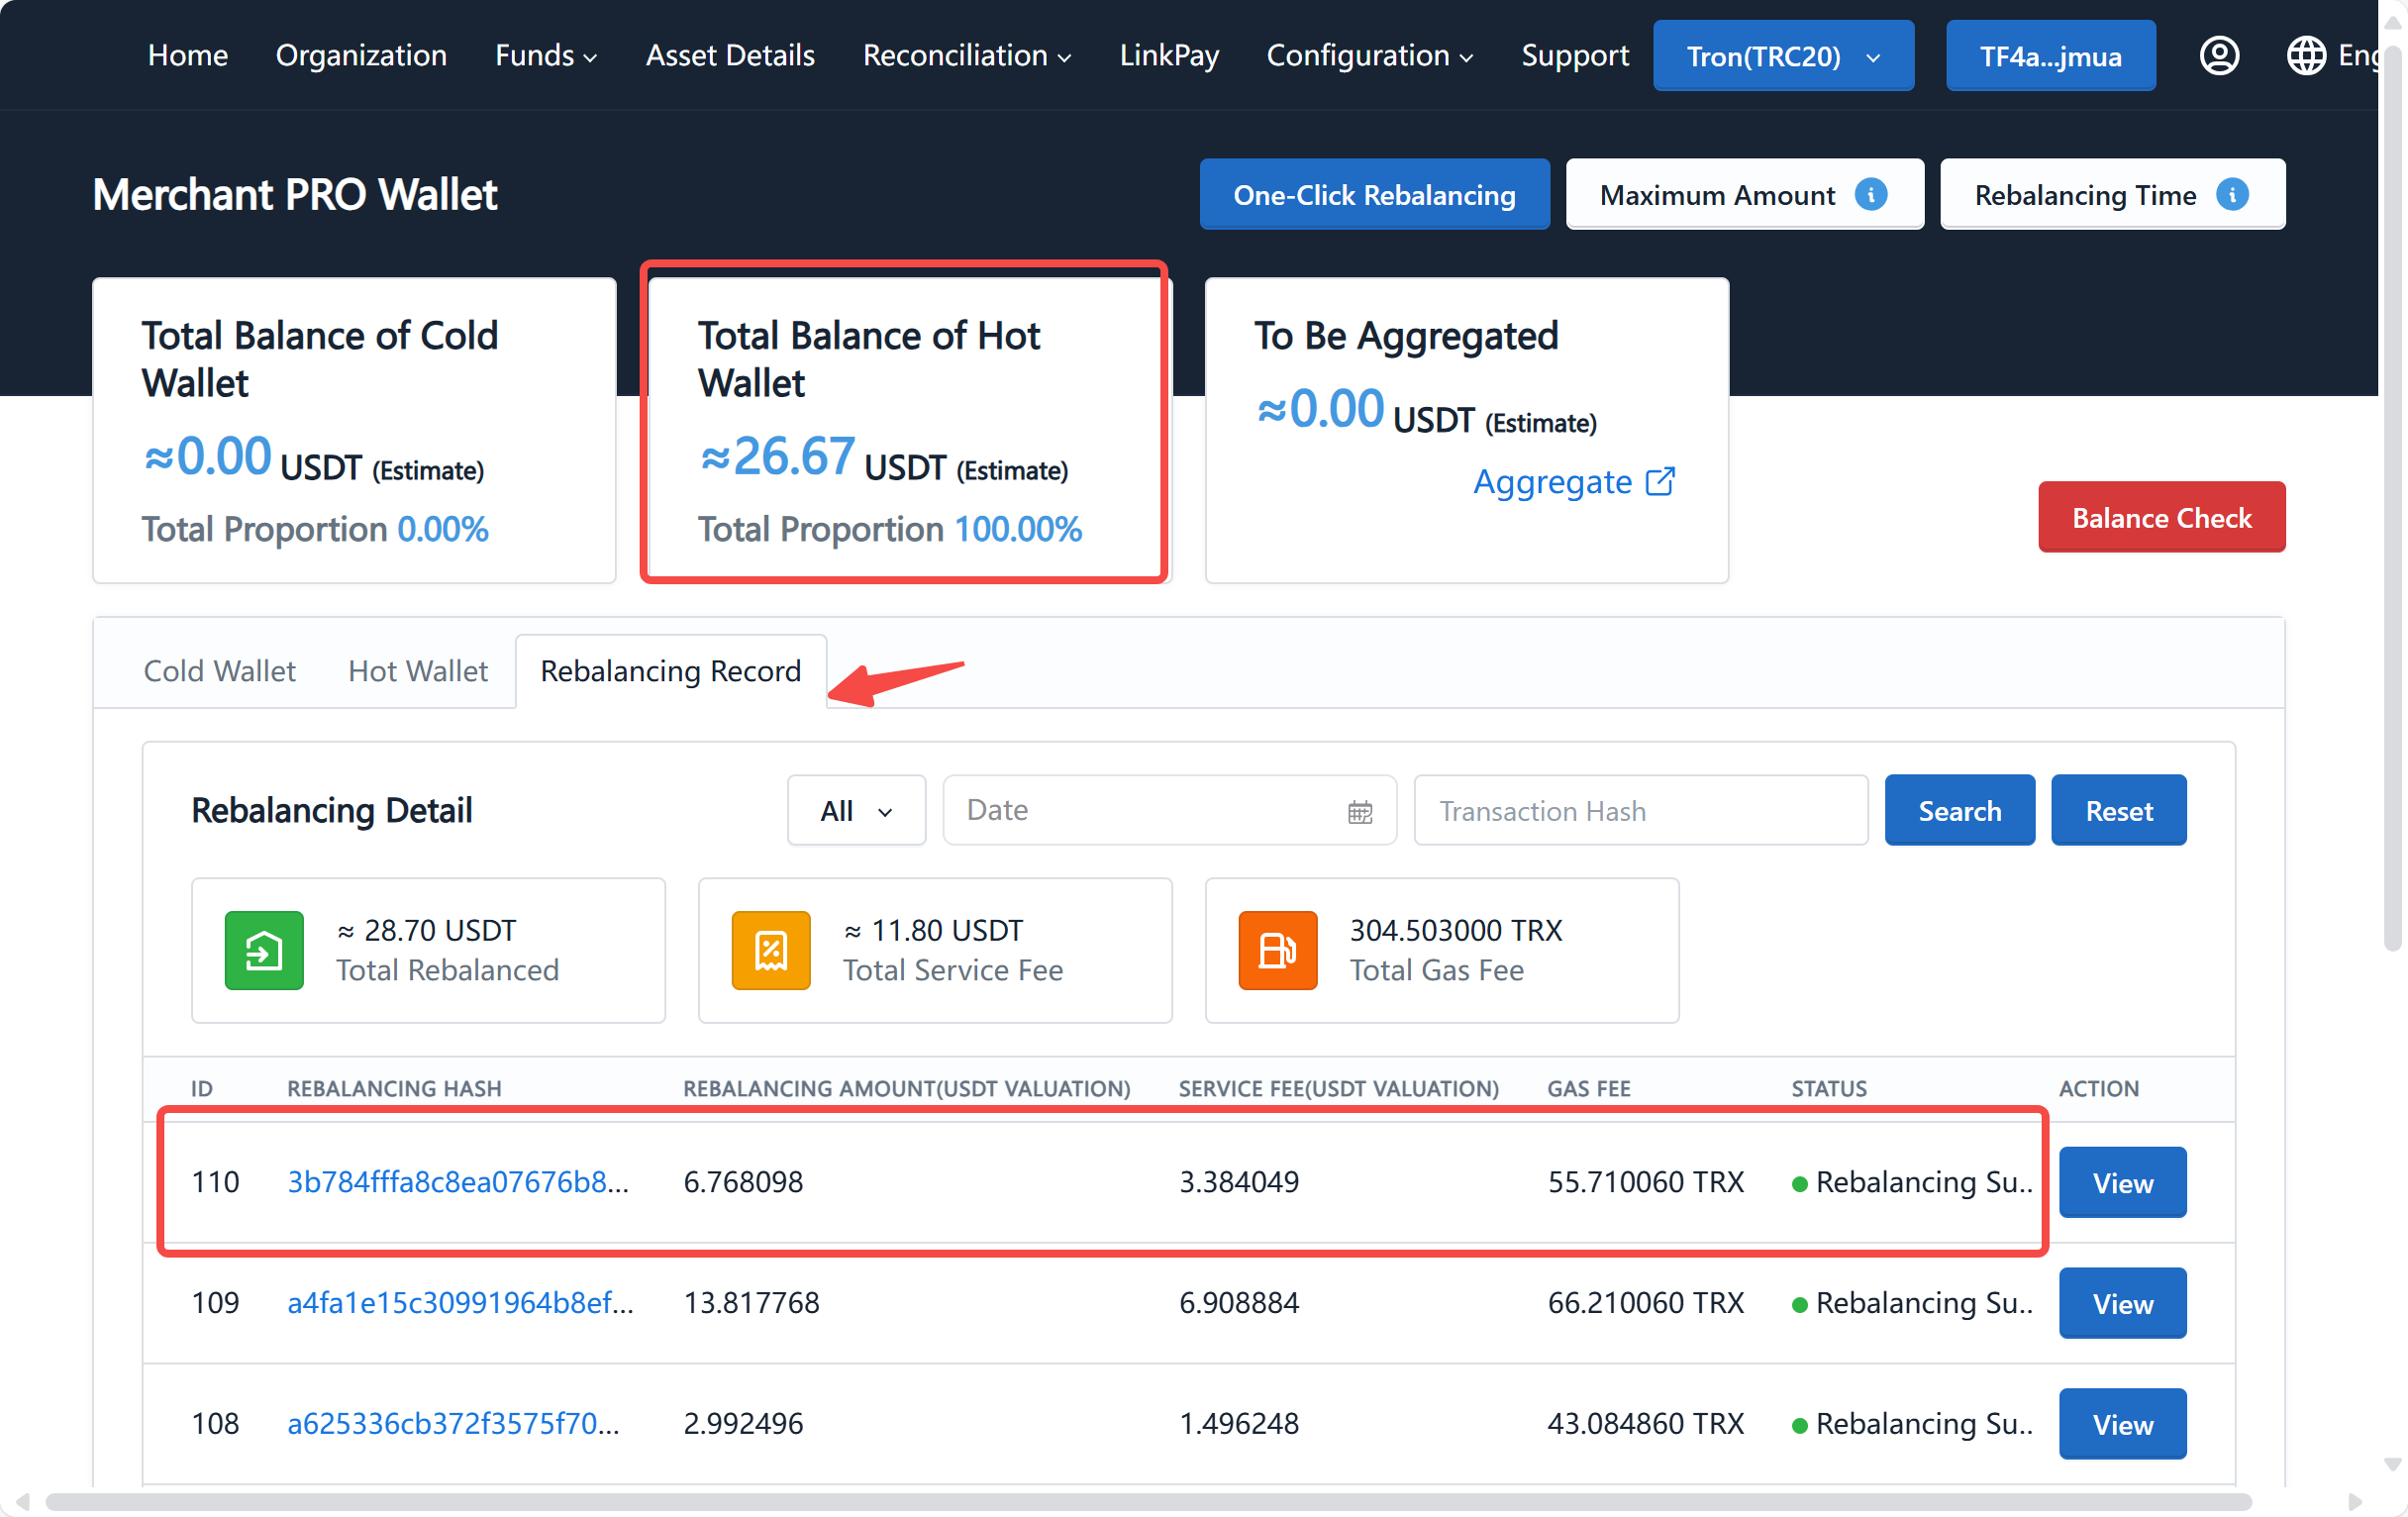2408x1517 pixels.
Task: Click the REBALANCING HASH column header
Action: pyautogui.click(x=394, y=1088)
